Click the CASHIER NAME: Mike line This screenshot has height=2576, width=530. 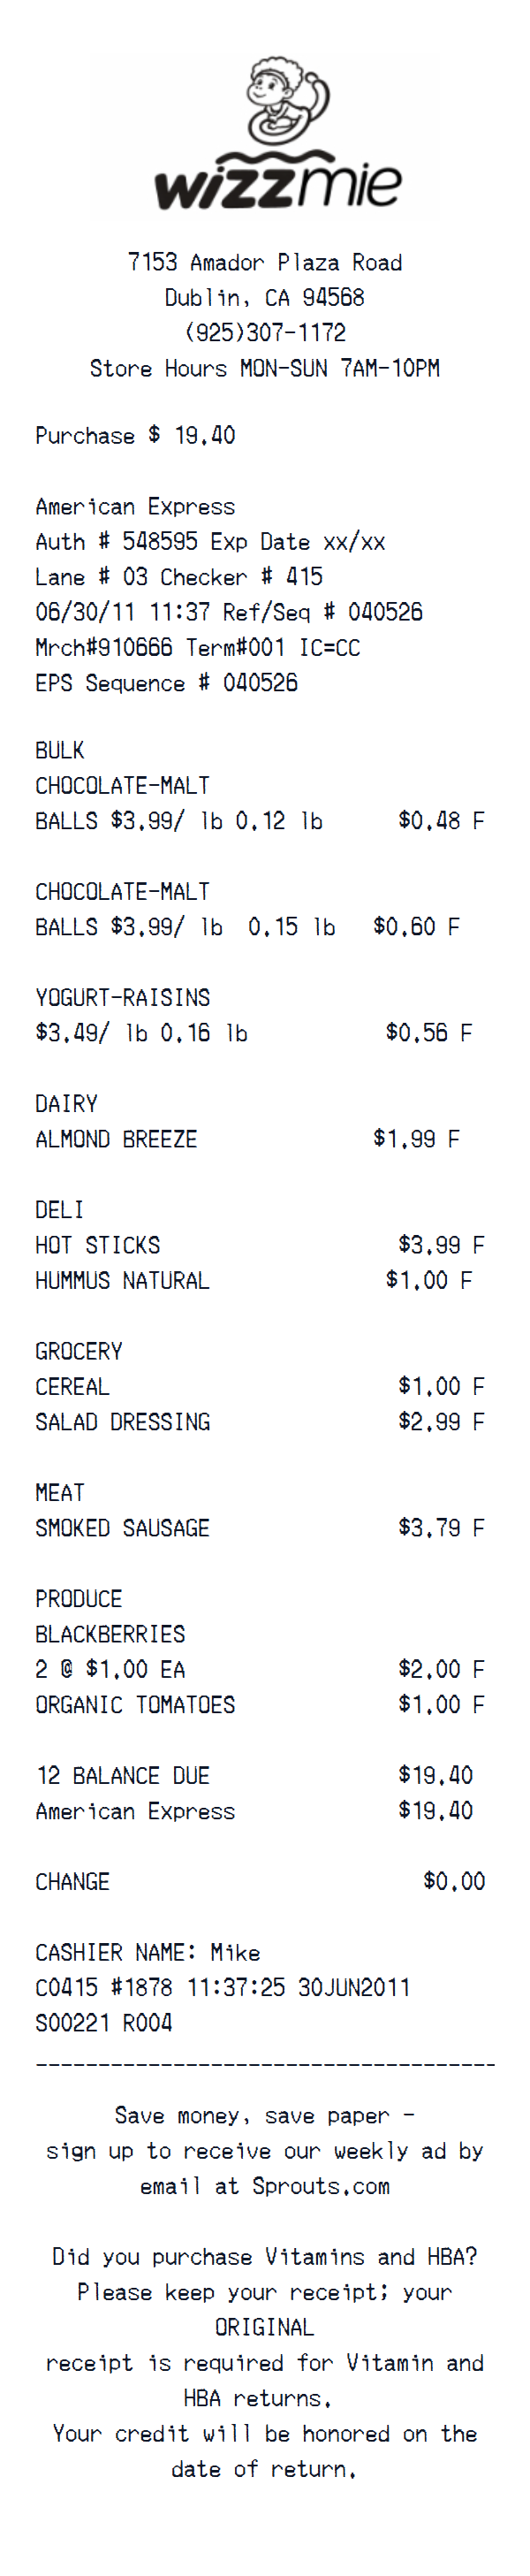pyautogui.click(x=147, y=1952)
